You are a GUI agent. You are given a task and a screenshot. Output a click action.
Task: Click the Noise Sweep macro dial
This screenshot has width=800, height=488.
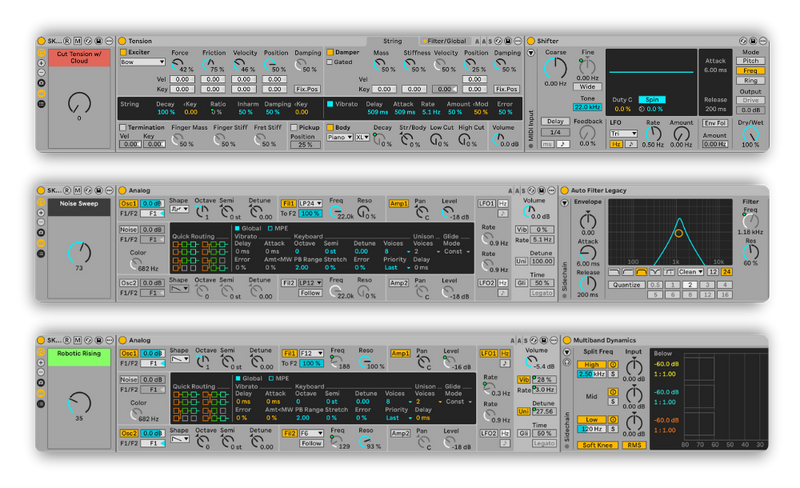pos(79,252)
